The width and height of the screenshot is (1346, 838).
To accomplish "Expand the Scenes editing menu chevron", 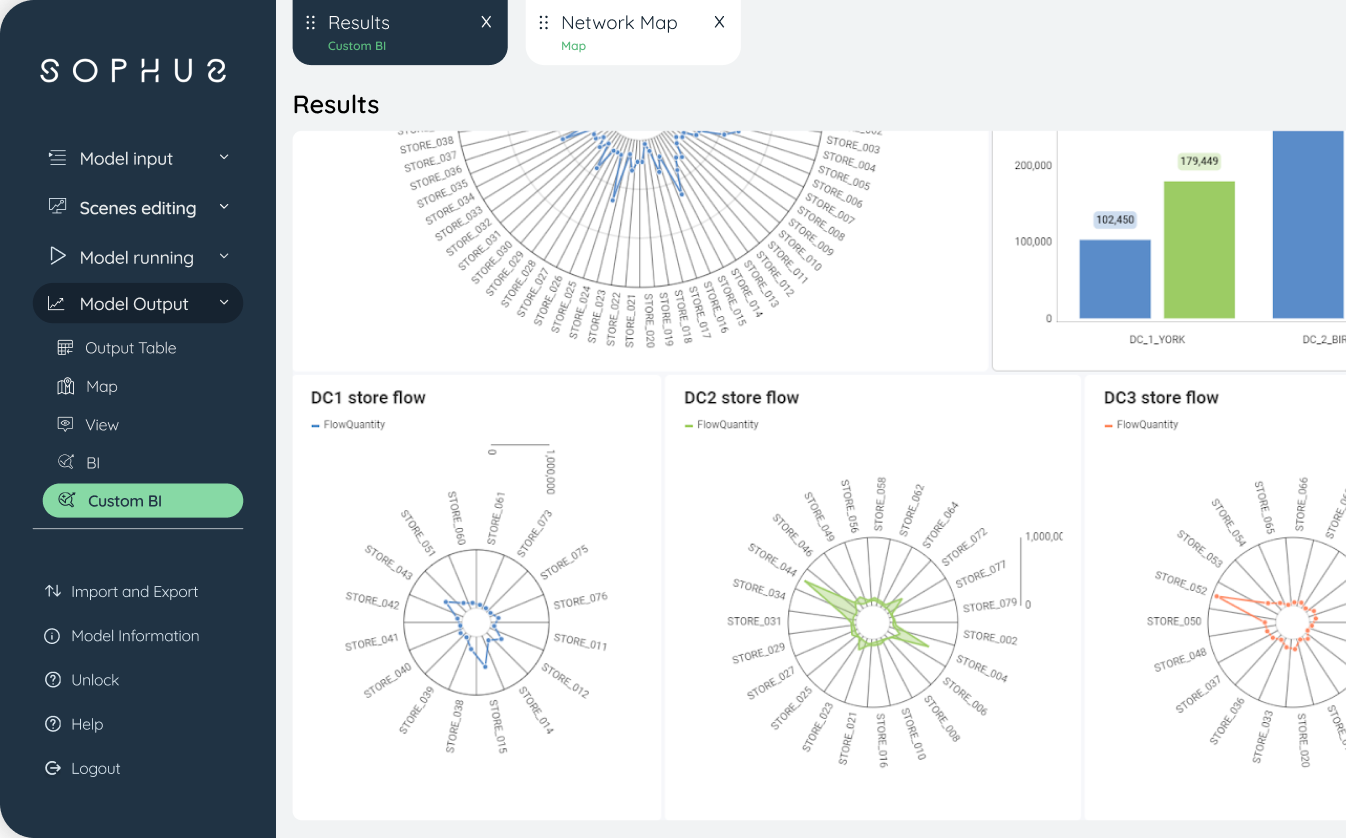I will click(x=224, y=207).
